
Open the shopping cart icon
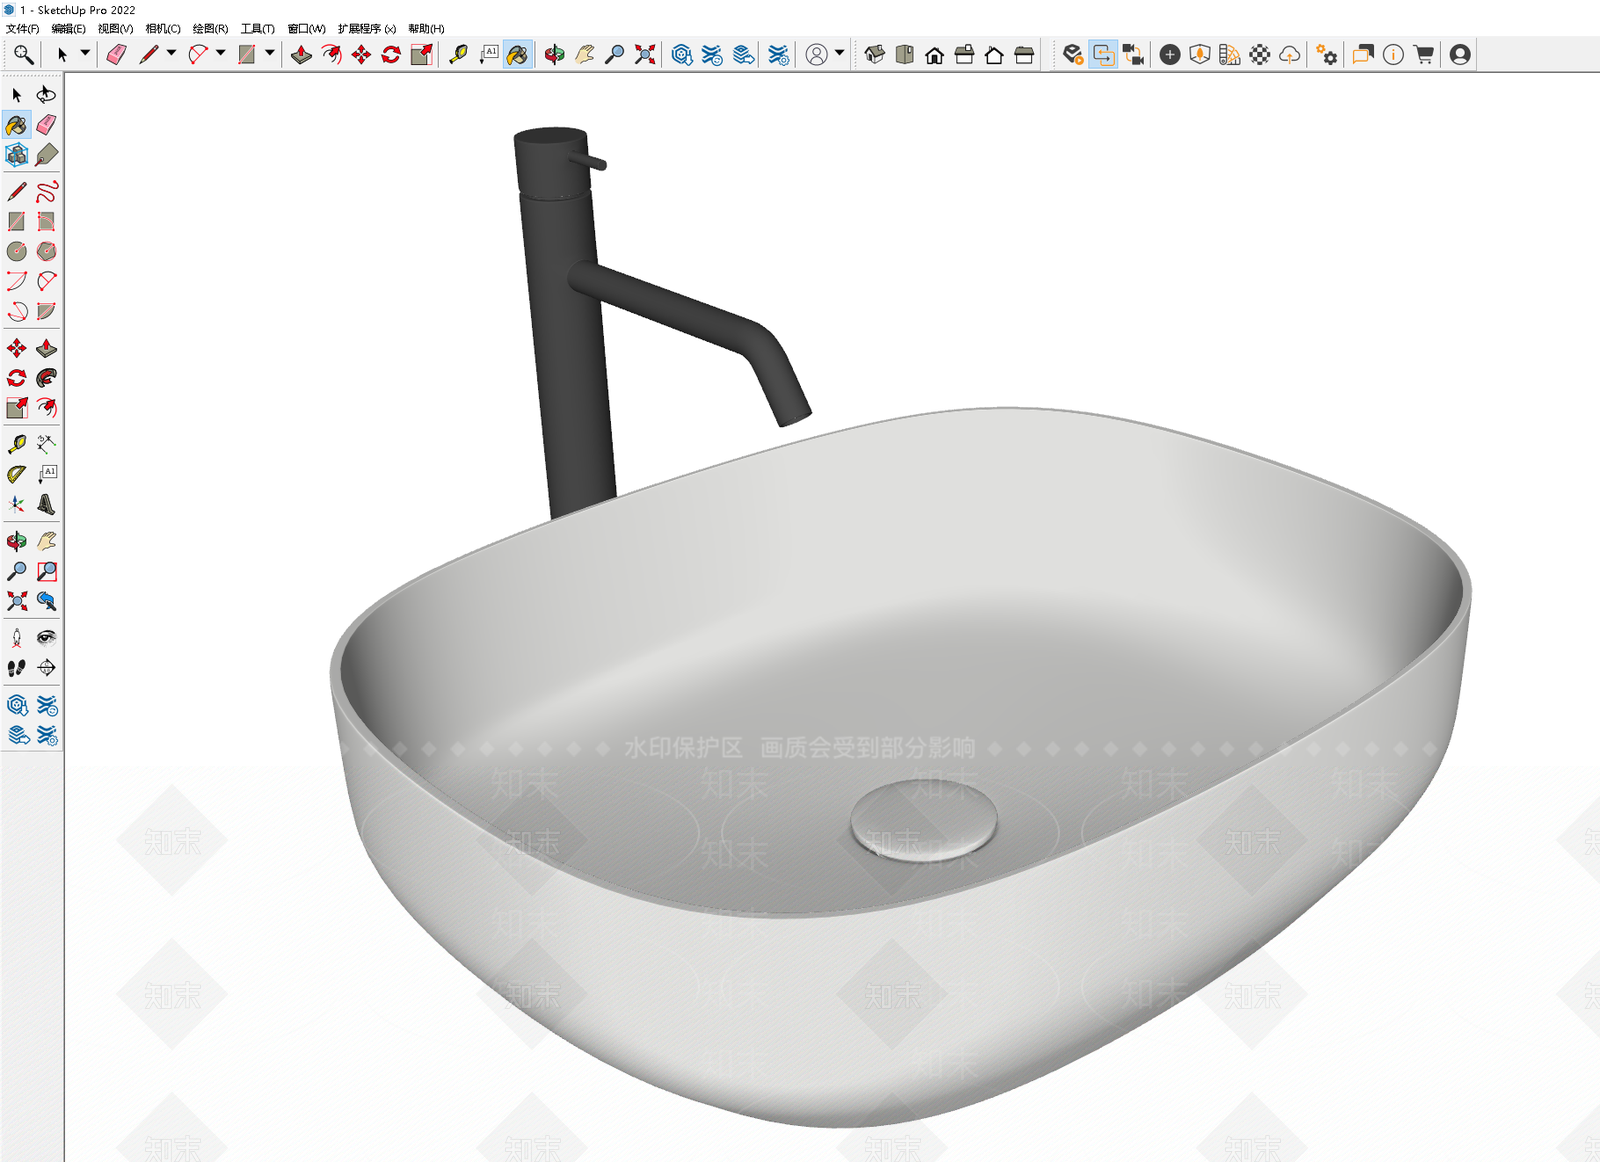click(1424, 54)
